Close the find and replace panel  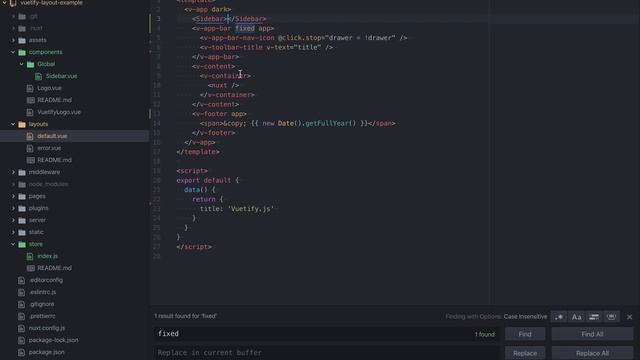point(630,317)
